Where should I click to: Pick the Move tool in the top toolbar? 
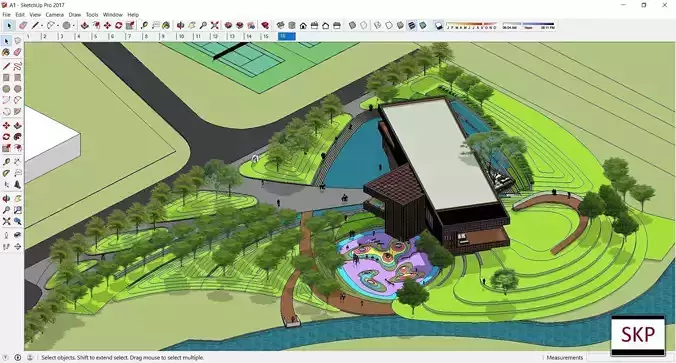(x=107, y=26)
